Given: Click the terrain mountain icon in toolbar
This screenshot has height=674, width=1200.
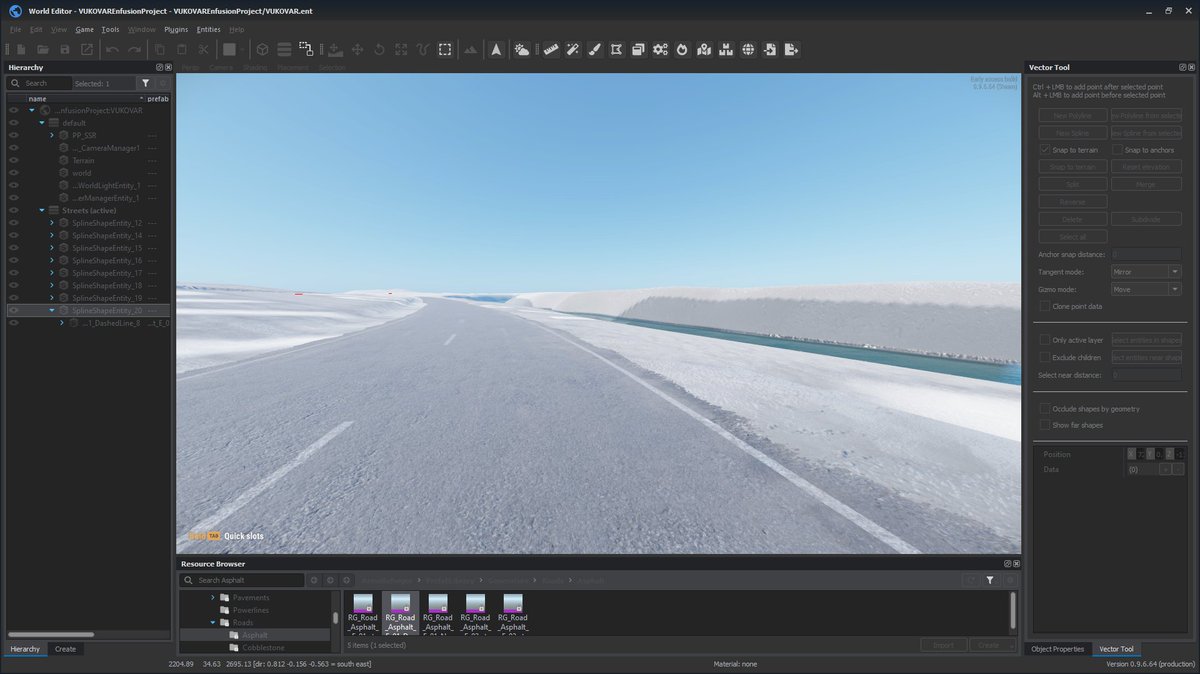Looking at the screenshot, I should click(471, 49).
